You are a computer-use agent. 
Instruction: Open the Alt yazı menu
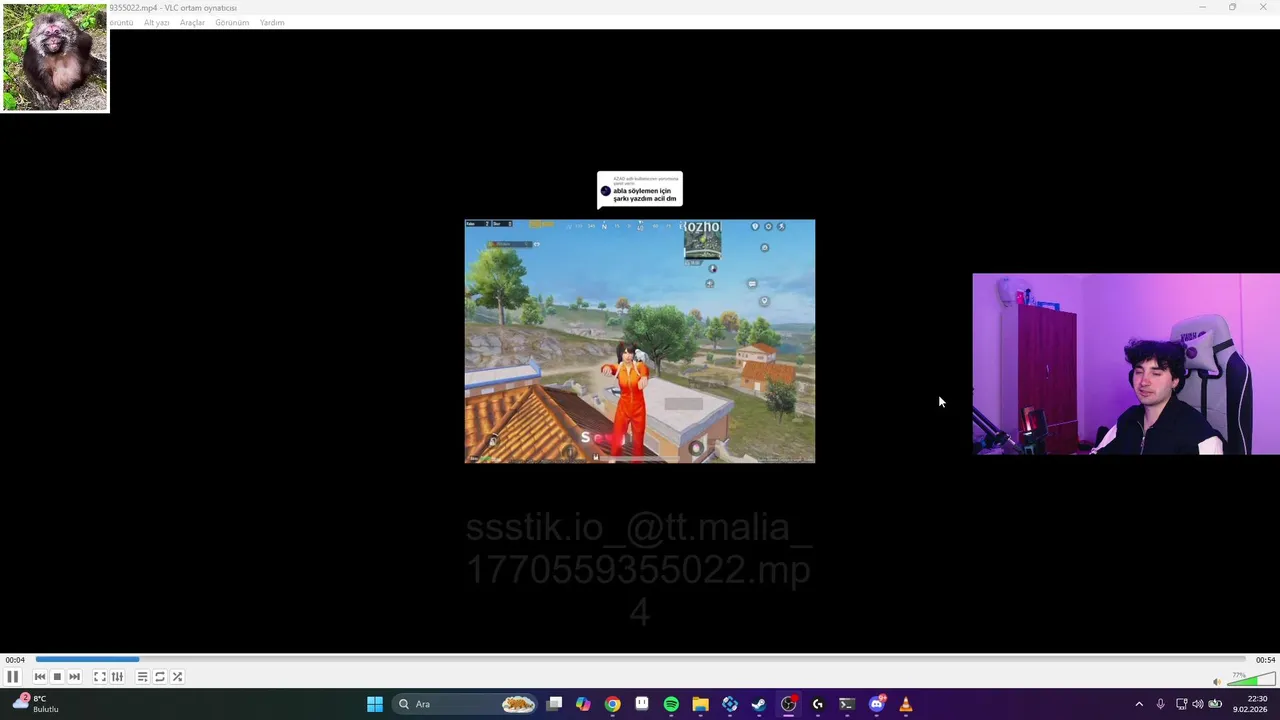pyautogui.click(x=157, y=22)
